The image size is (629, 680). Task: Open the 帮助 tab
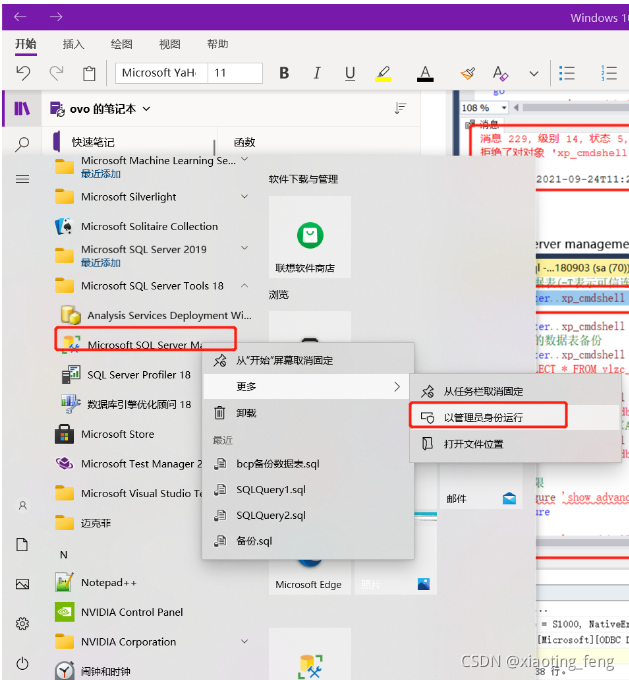[x=217, y=44]
